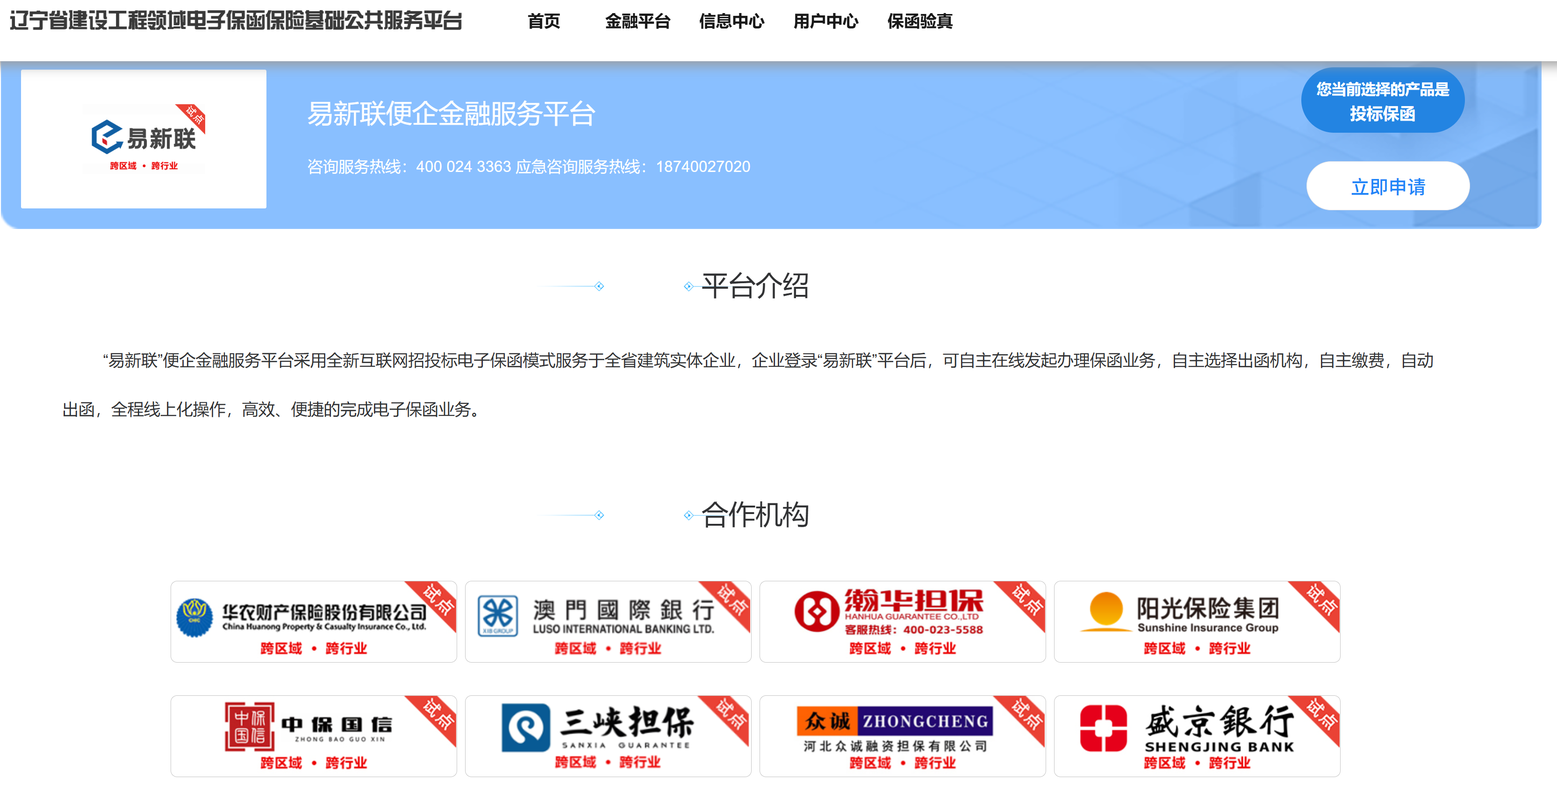Click the 三峡担保 blue square logo icon

tap(526, 727)
